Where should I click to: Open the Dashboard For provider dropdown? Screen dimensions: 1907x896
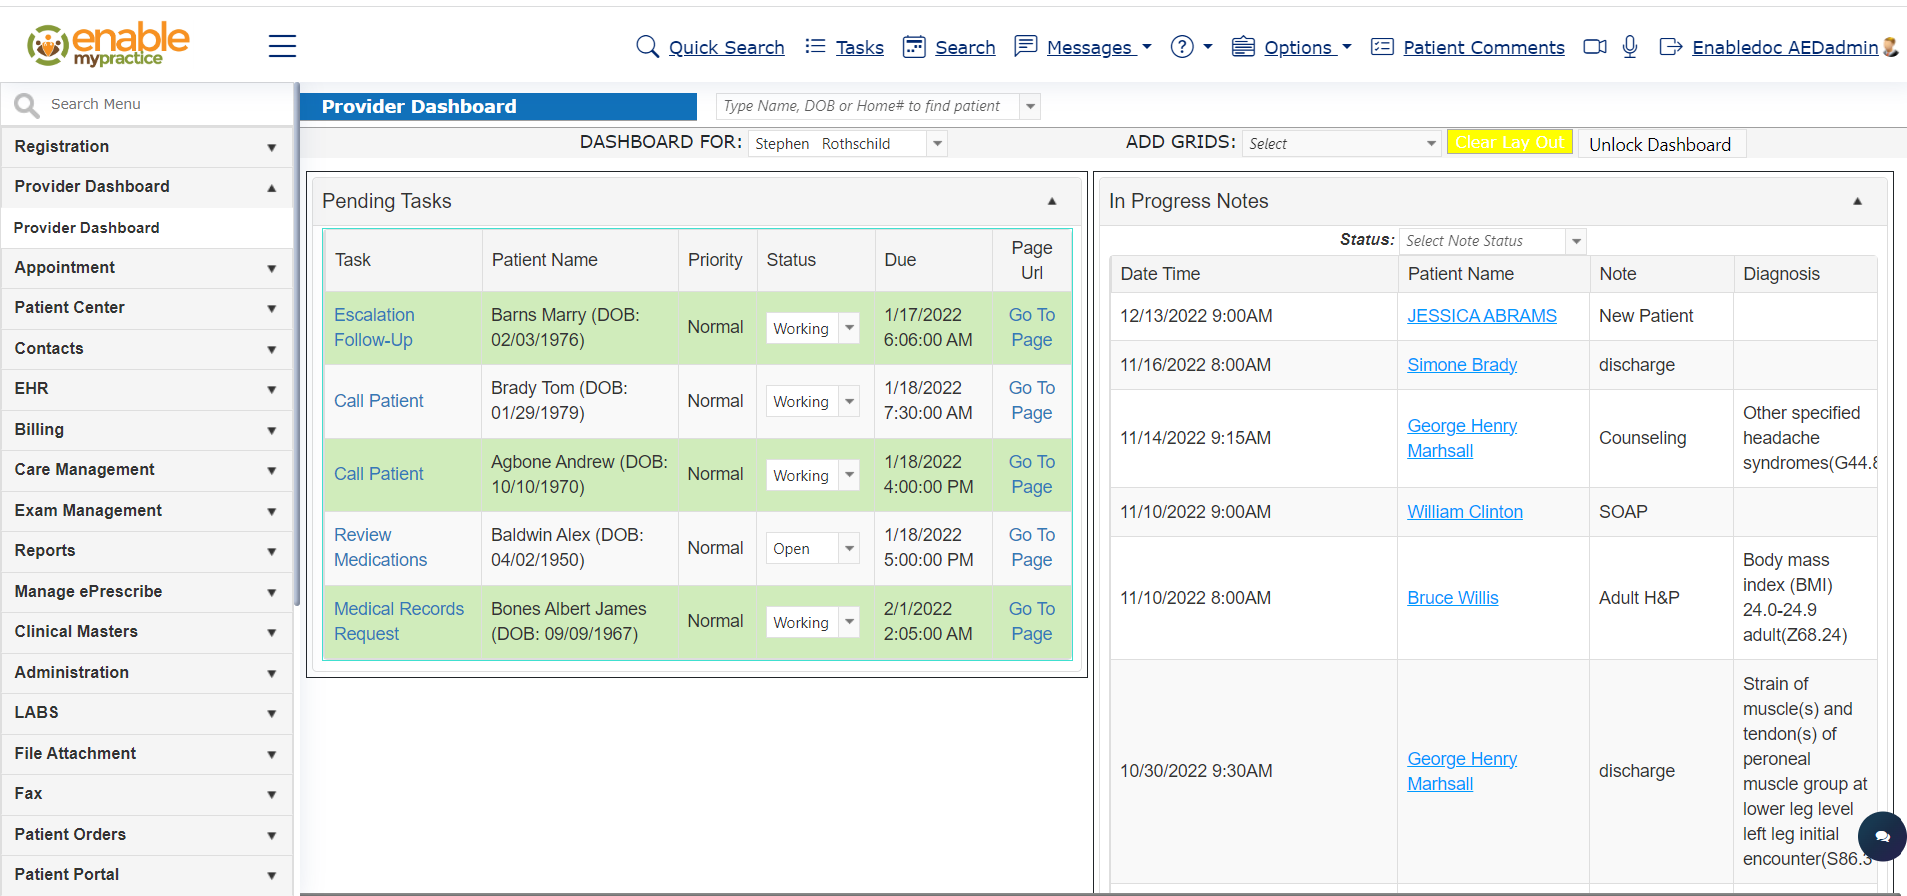click(937, 144)
